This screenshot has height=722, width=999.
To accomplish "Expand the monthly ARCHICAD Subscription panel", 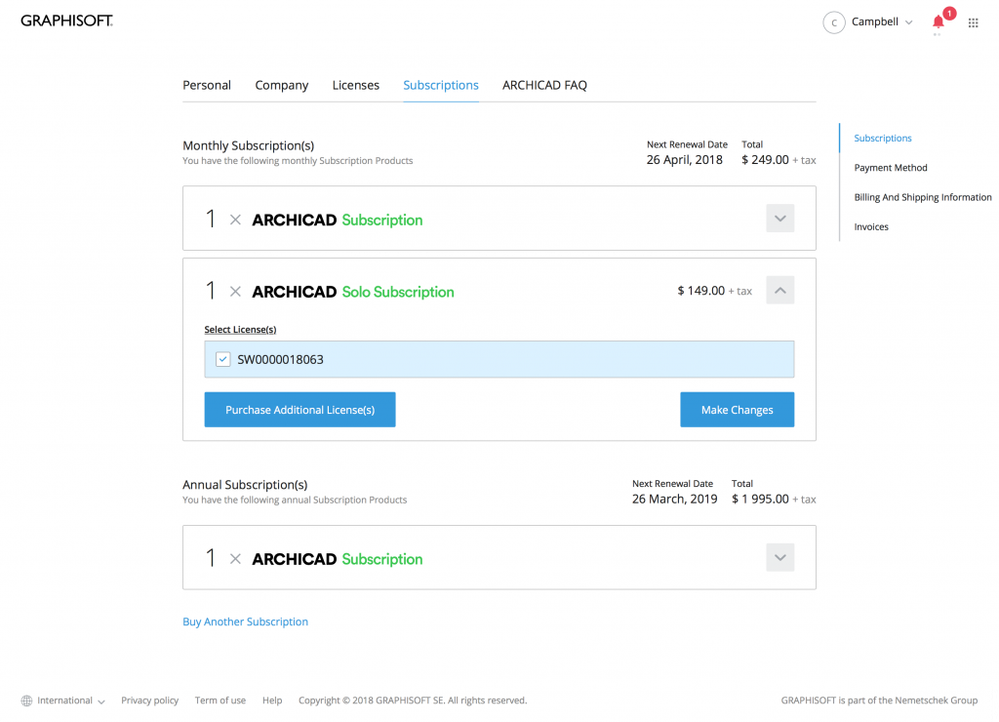I will click(x=780, y=218).
